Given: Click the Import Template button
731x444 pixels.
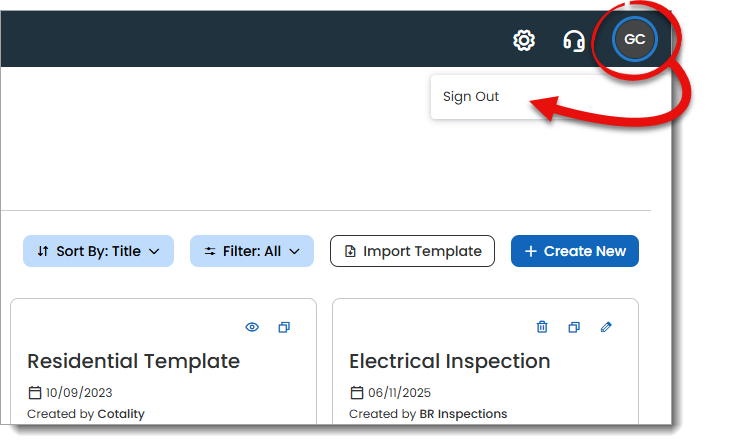Looking at the screenshot, I should [x=412, y=251].
